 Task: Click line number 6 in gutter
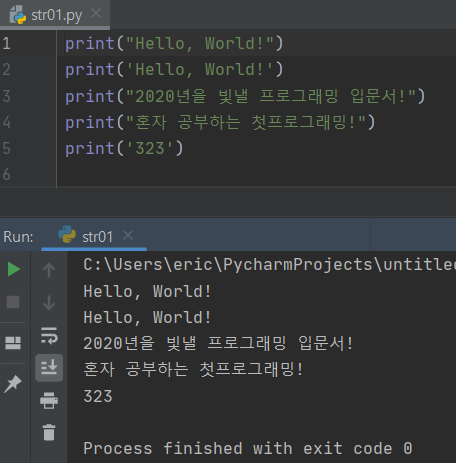(6, 174)
